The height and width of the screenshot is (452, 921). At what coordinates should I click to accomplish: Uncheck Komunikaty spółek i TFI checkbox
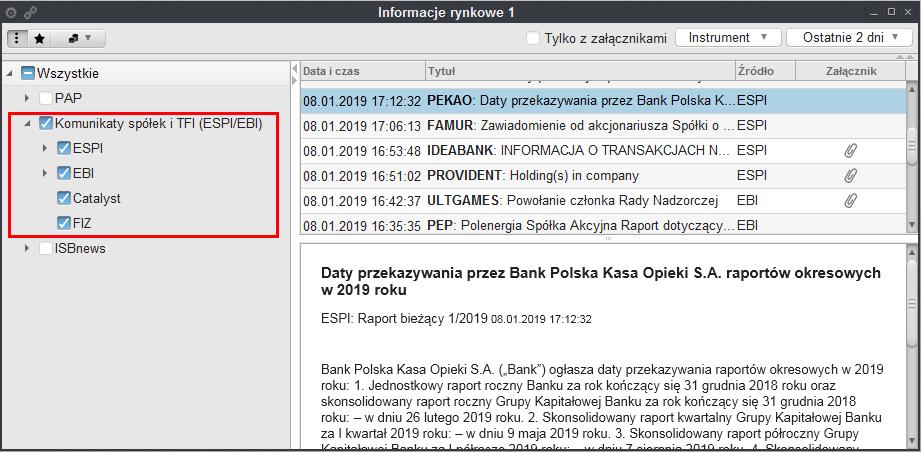pos(46,124)
